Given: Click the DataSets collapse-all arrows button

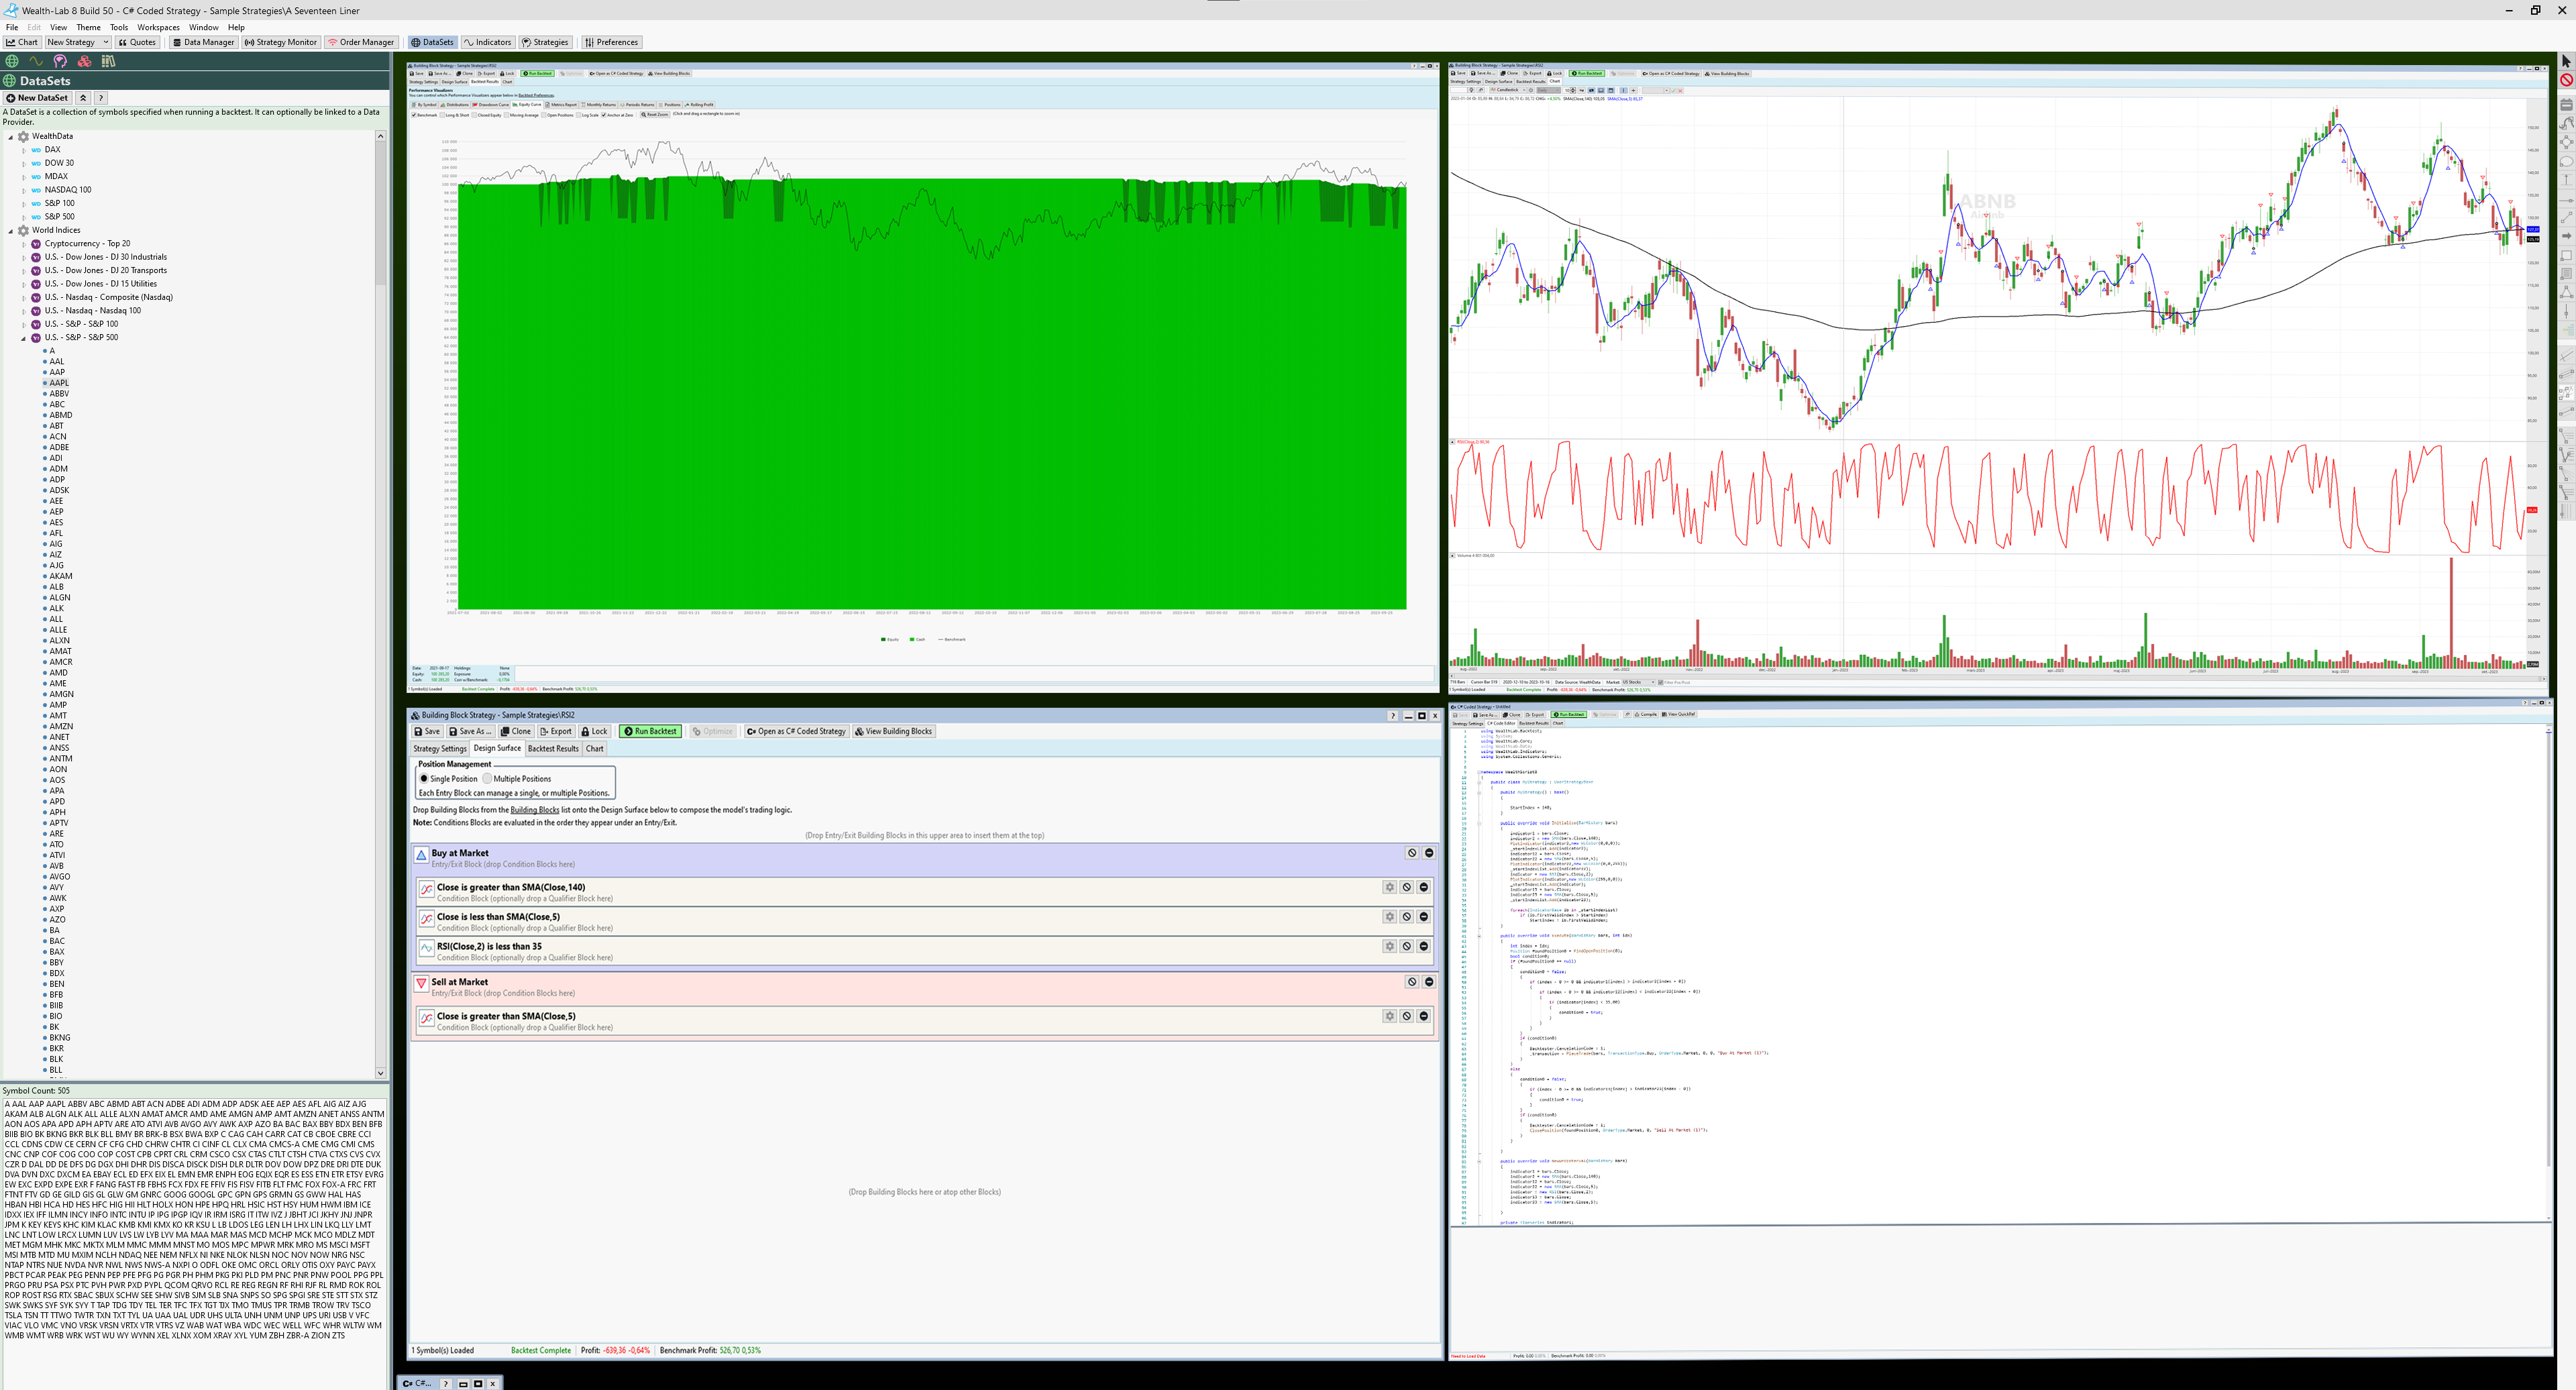Looking at the screenshot, I should pyautogui.click(x=83, y=98).
